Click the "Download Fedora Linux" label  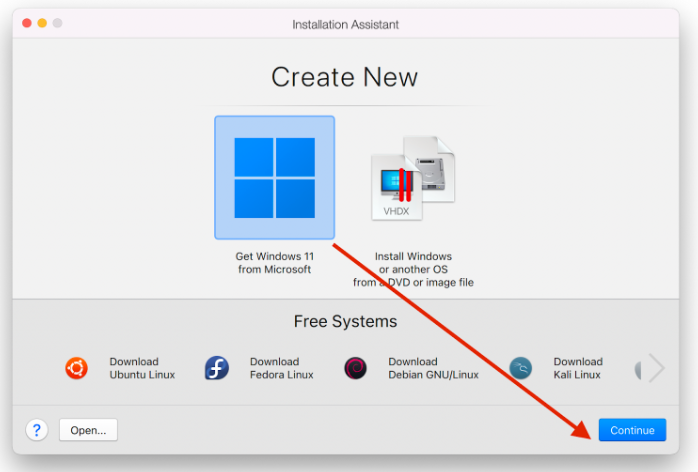pyautogui.click(x=281, y=368)
